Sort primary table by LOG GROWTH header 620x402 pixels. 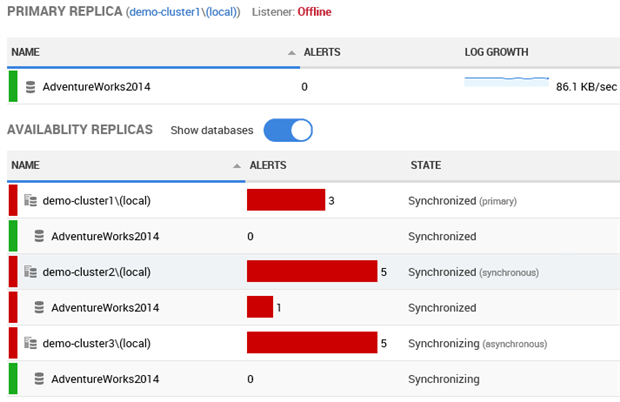pyautogui.click(x=496, y=52)
